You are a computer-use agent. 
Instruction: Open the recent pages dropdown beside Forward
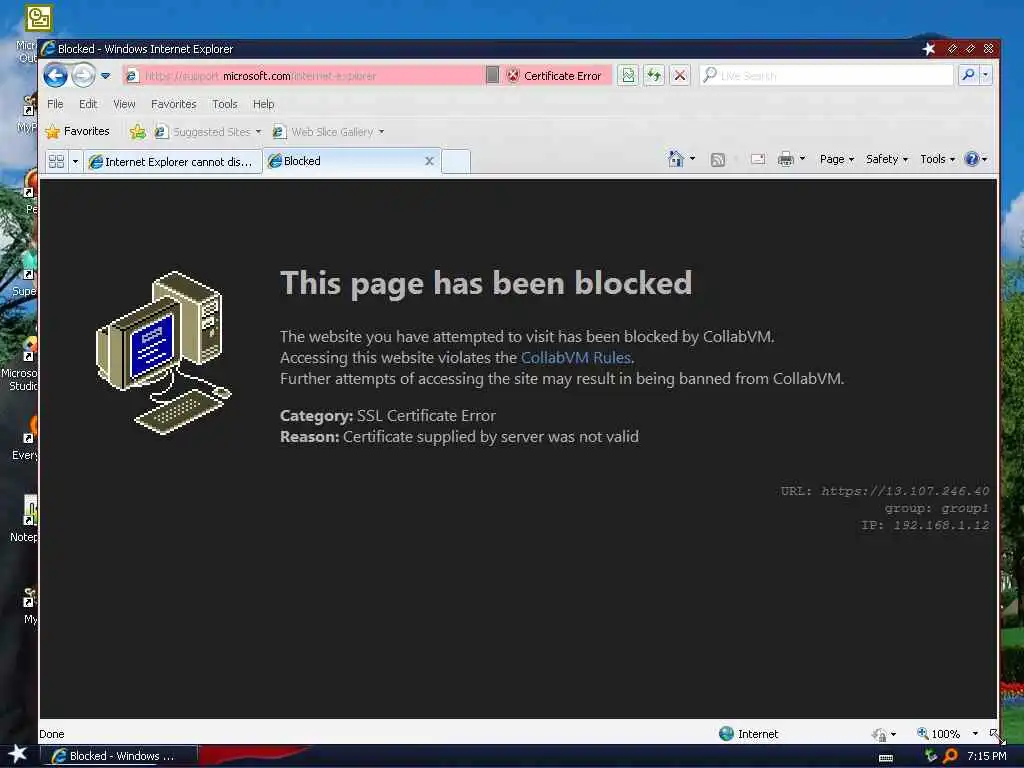click(106, 76)
